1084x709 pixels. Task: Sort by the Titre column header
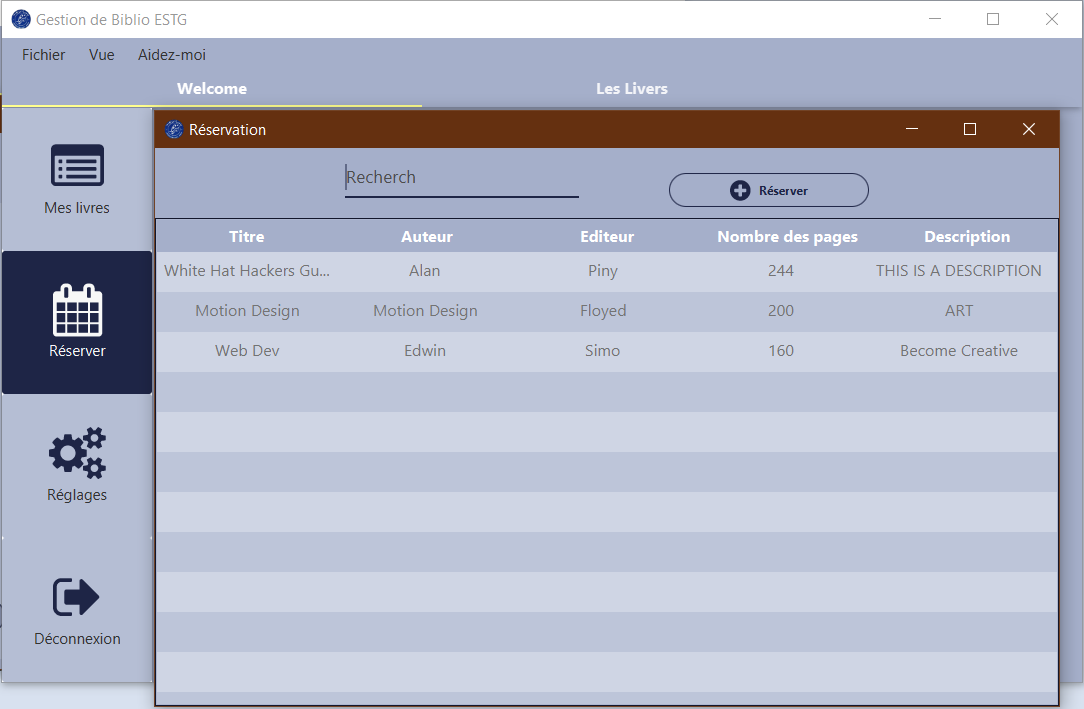pos(247,236)
